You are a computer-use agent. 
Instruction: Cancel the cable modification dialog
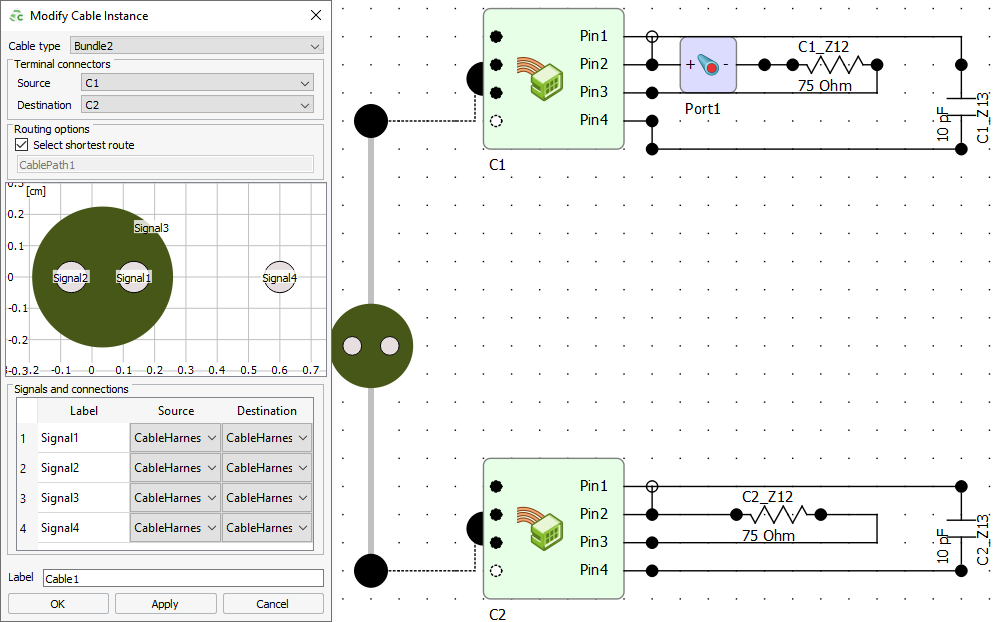click(273, 604)
